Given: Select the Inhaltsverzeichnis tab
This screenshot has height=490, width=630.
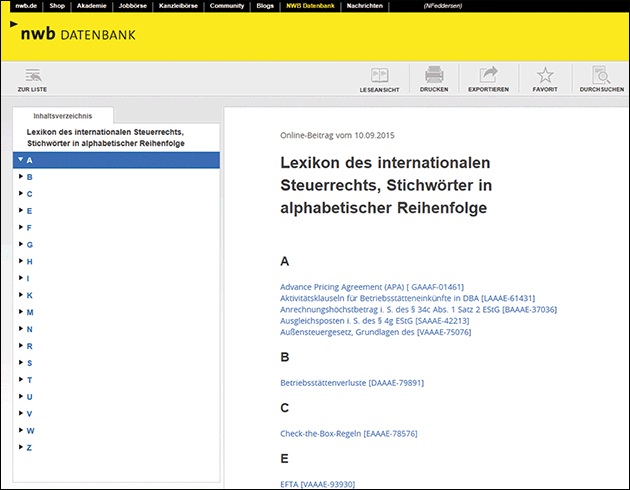Looking at the screenshot, I should point(64,116).
